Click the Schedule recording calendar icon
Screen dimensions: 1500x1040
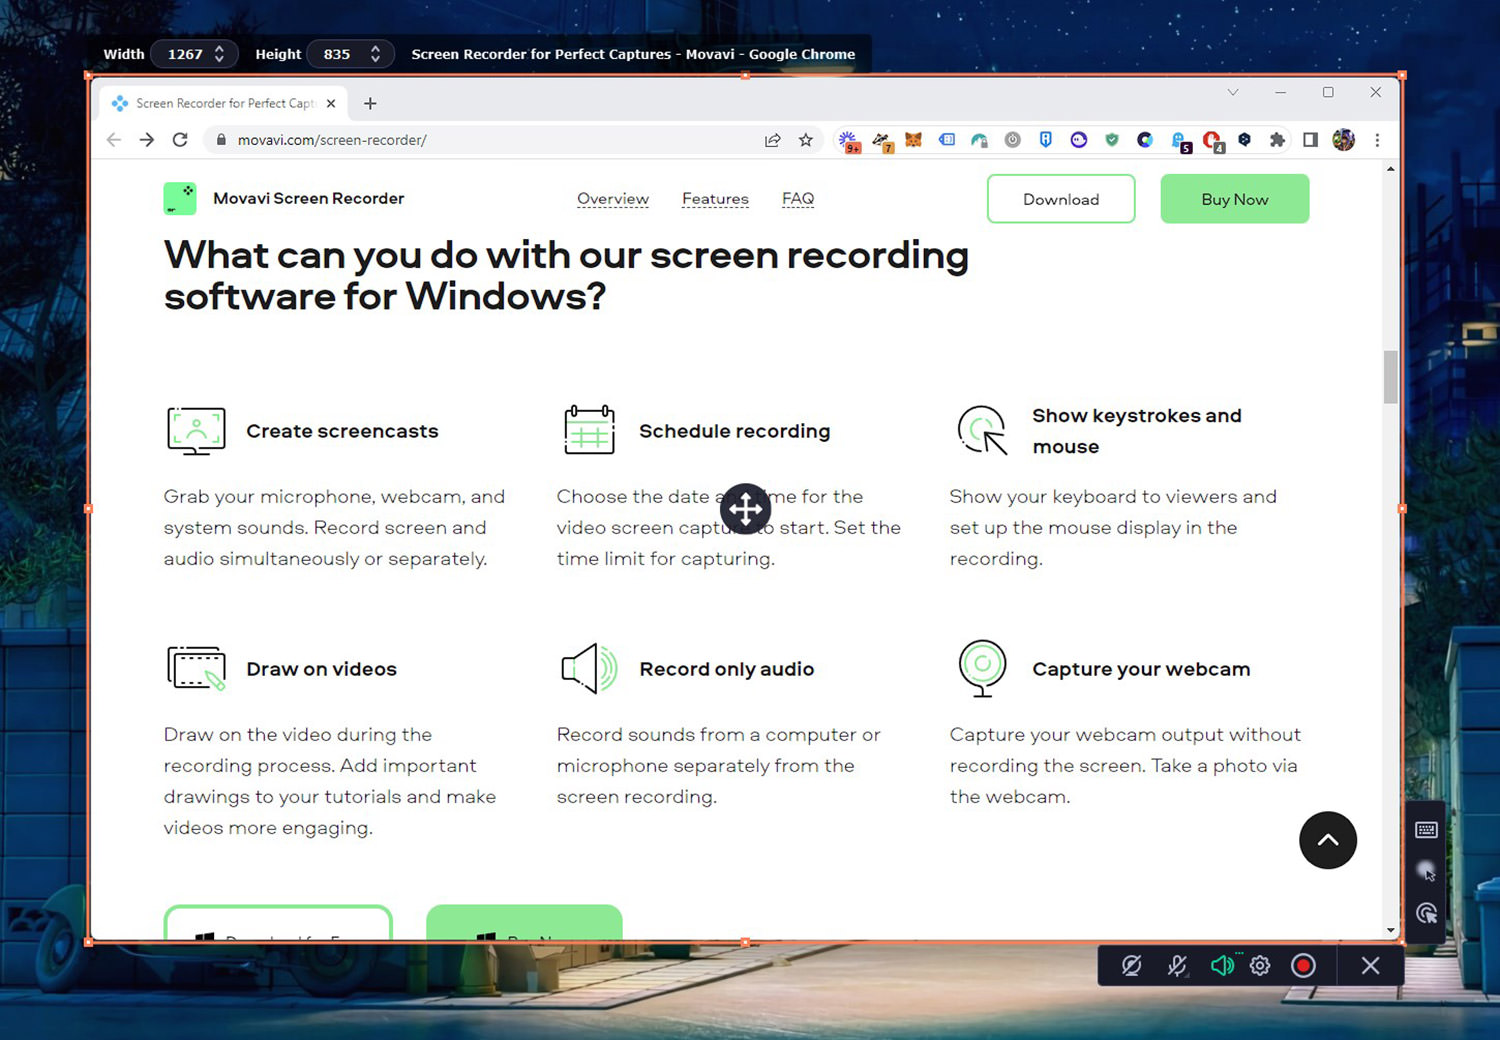pos(589,430)
